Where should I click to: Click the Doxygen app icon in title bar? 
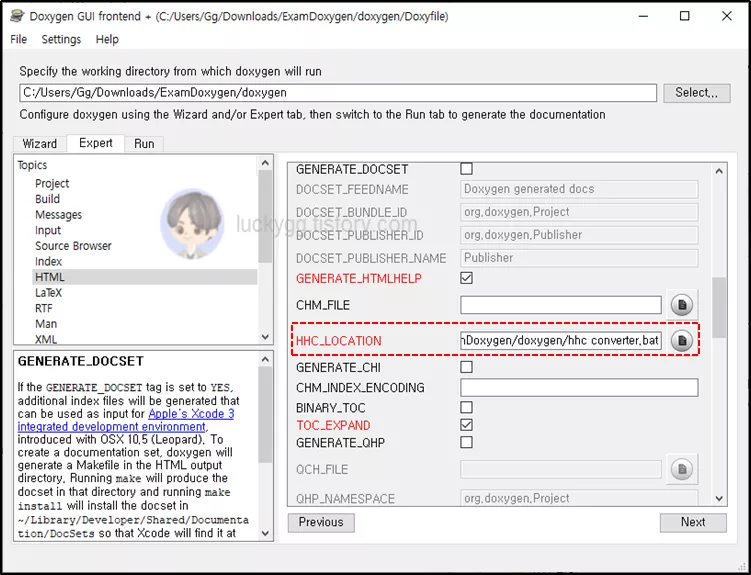pos(17,16)
